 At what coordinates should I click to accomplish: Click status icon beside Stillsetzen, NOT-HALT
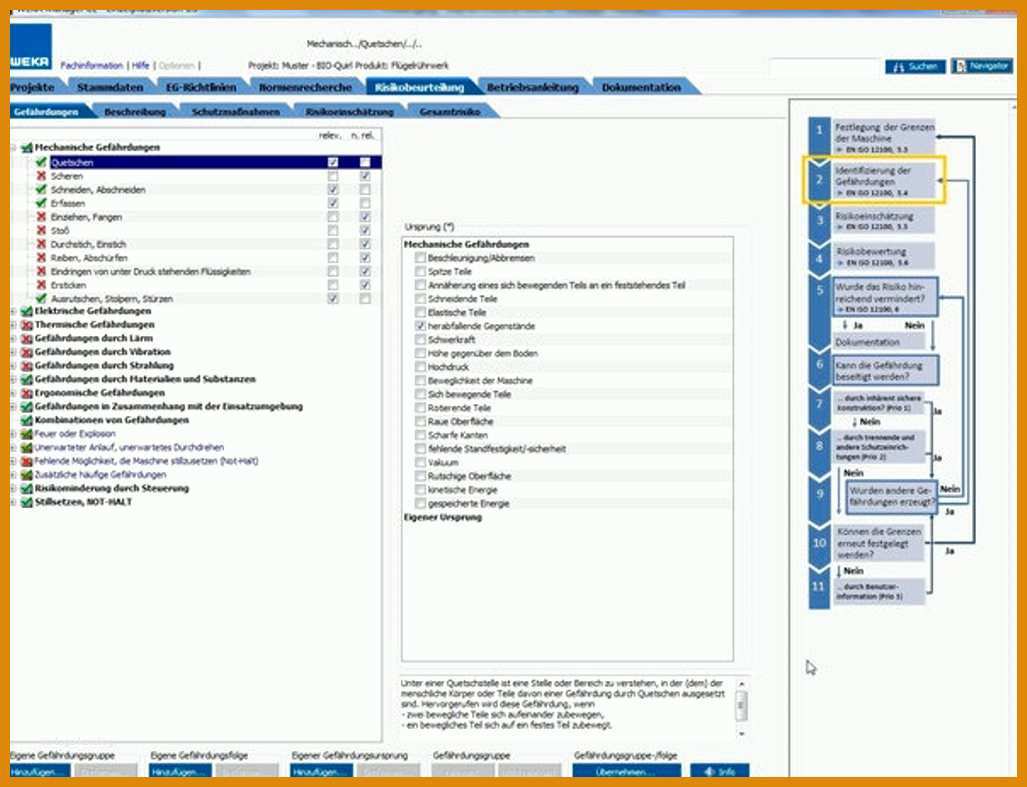point(27,502)
